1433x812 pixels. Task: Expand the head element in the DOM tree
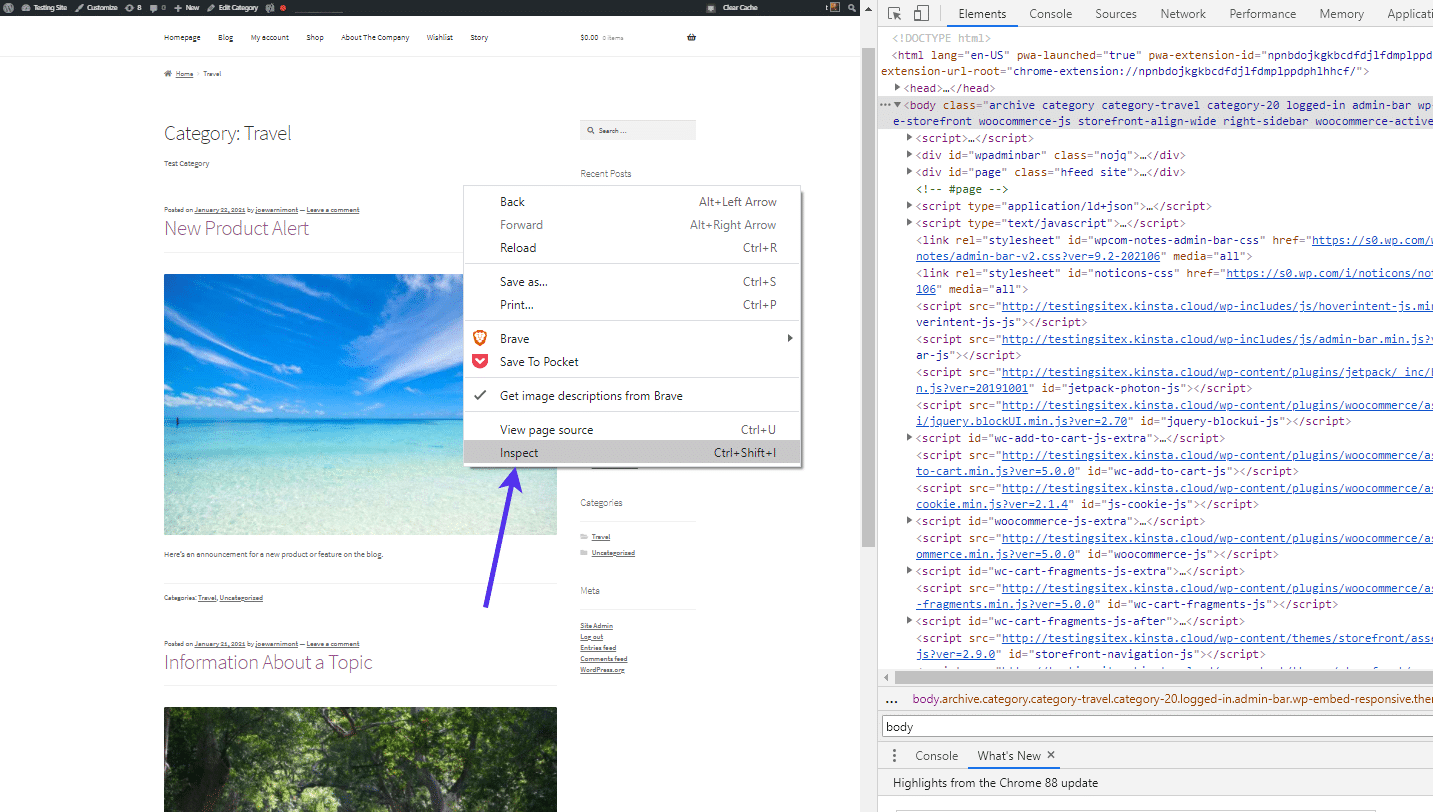[897, 87]
